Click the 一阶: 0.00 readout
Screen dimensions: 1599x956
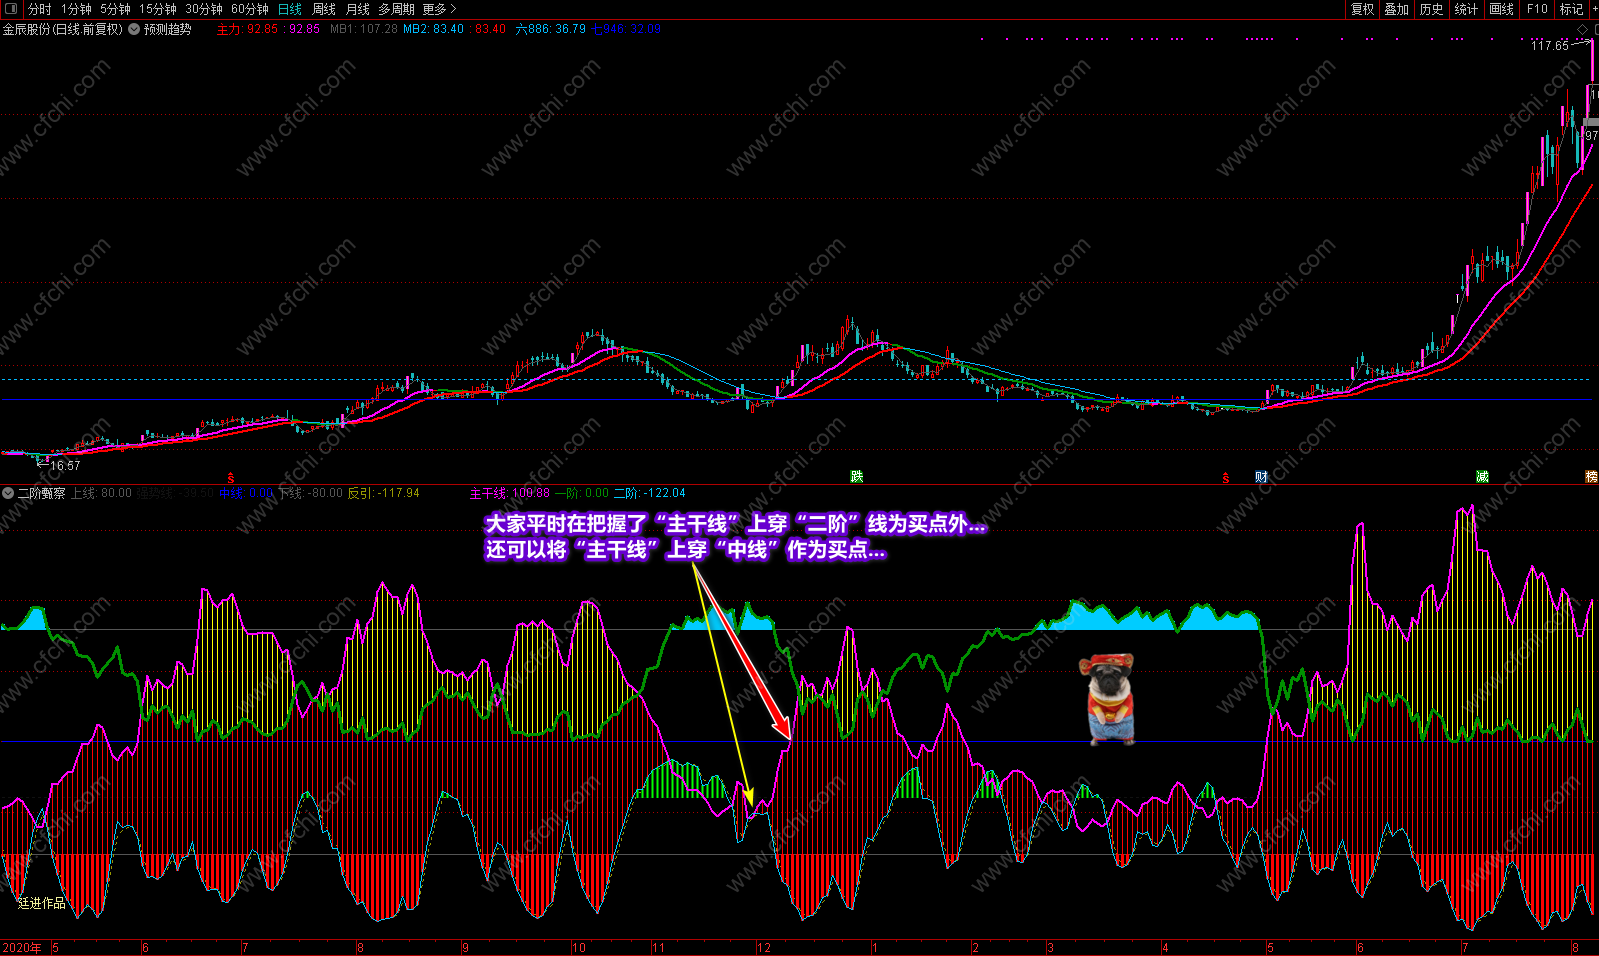[x=582, y=493]
